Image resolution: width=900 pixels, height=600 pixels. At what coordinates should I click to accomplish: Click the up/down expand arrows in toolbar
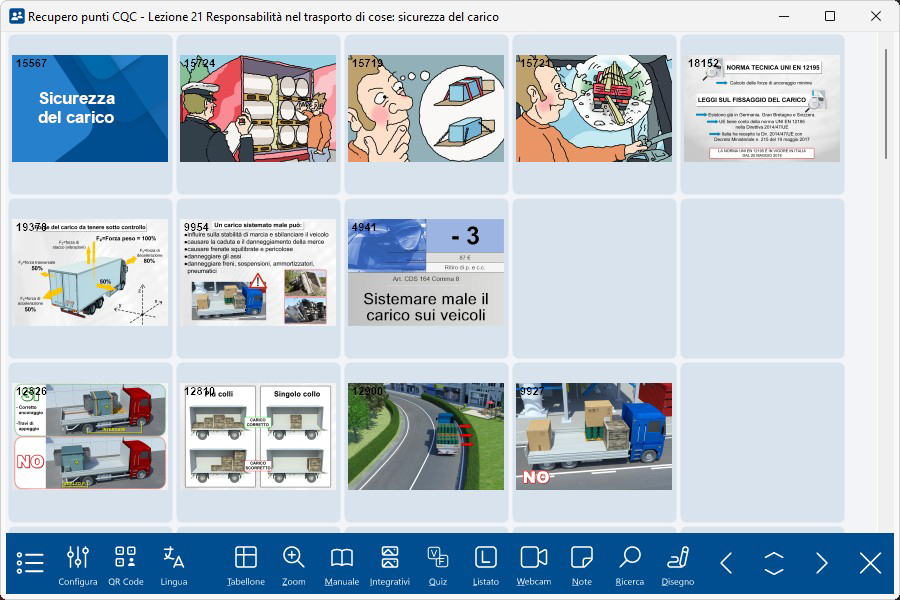click(x=774, y=563)
